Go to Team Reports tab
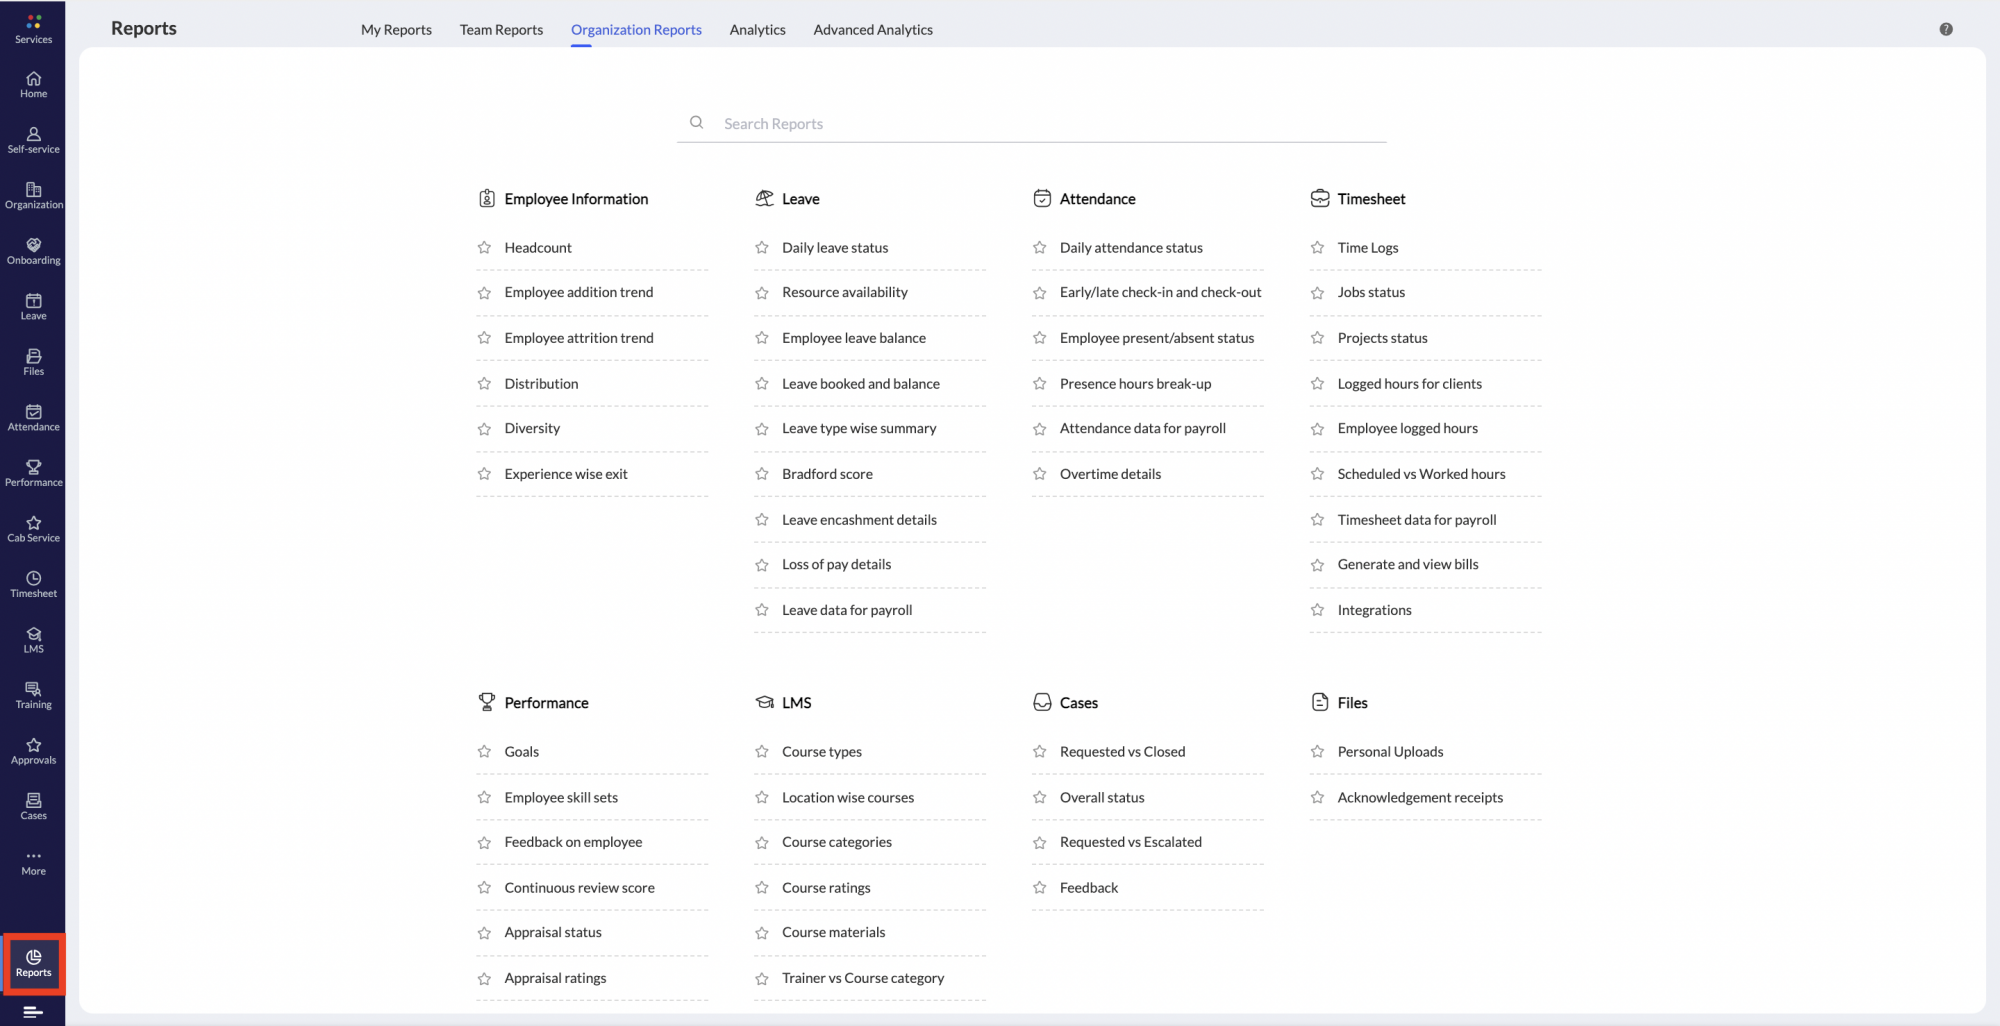The height and width of the screenshot is (1026, 2000). (x=501, y=29)
